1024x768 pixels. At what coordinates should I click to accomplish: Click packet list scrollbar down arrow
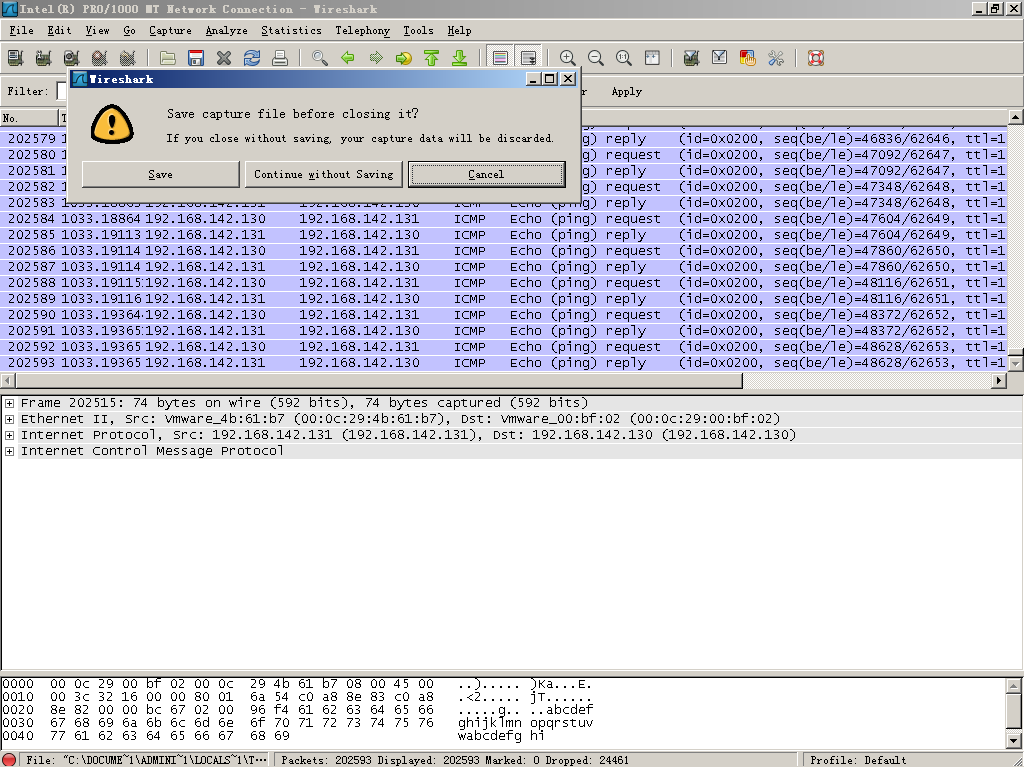point(1016,362)
